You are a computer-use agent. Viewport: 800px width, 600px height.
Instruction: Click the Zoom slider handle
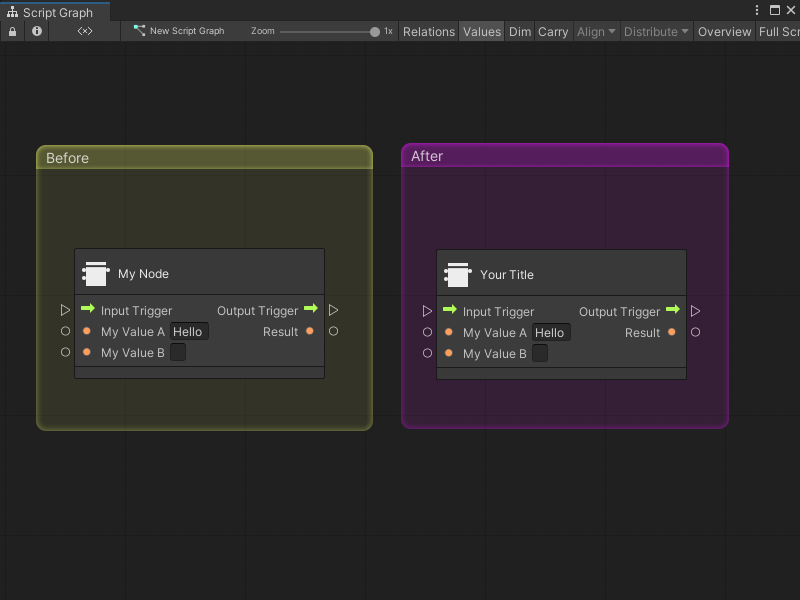[x=375, y=32]
